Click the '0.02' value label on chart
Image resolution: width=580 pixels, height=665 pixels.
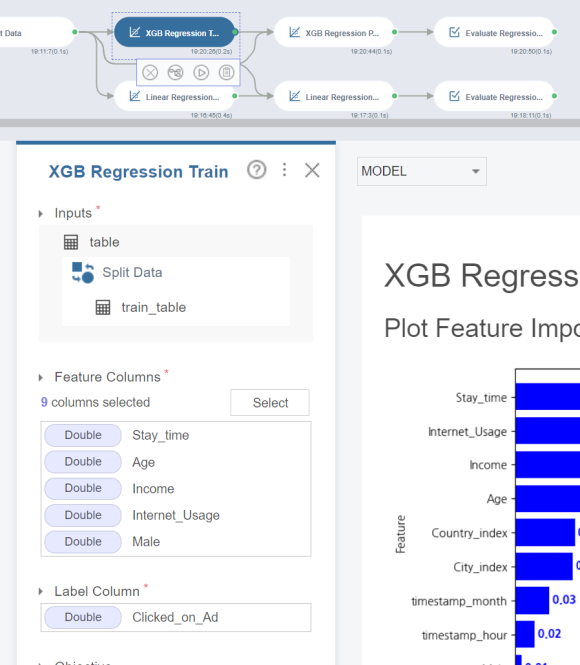(549, 634)
